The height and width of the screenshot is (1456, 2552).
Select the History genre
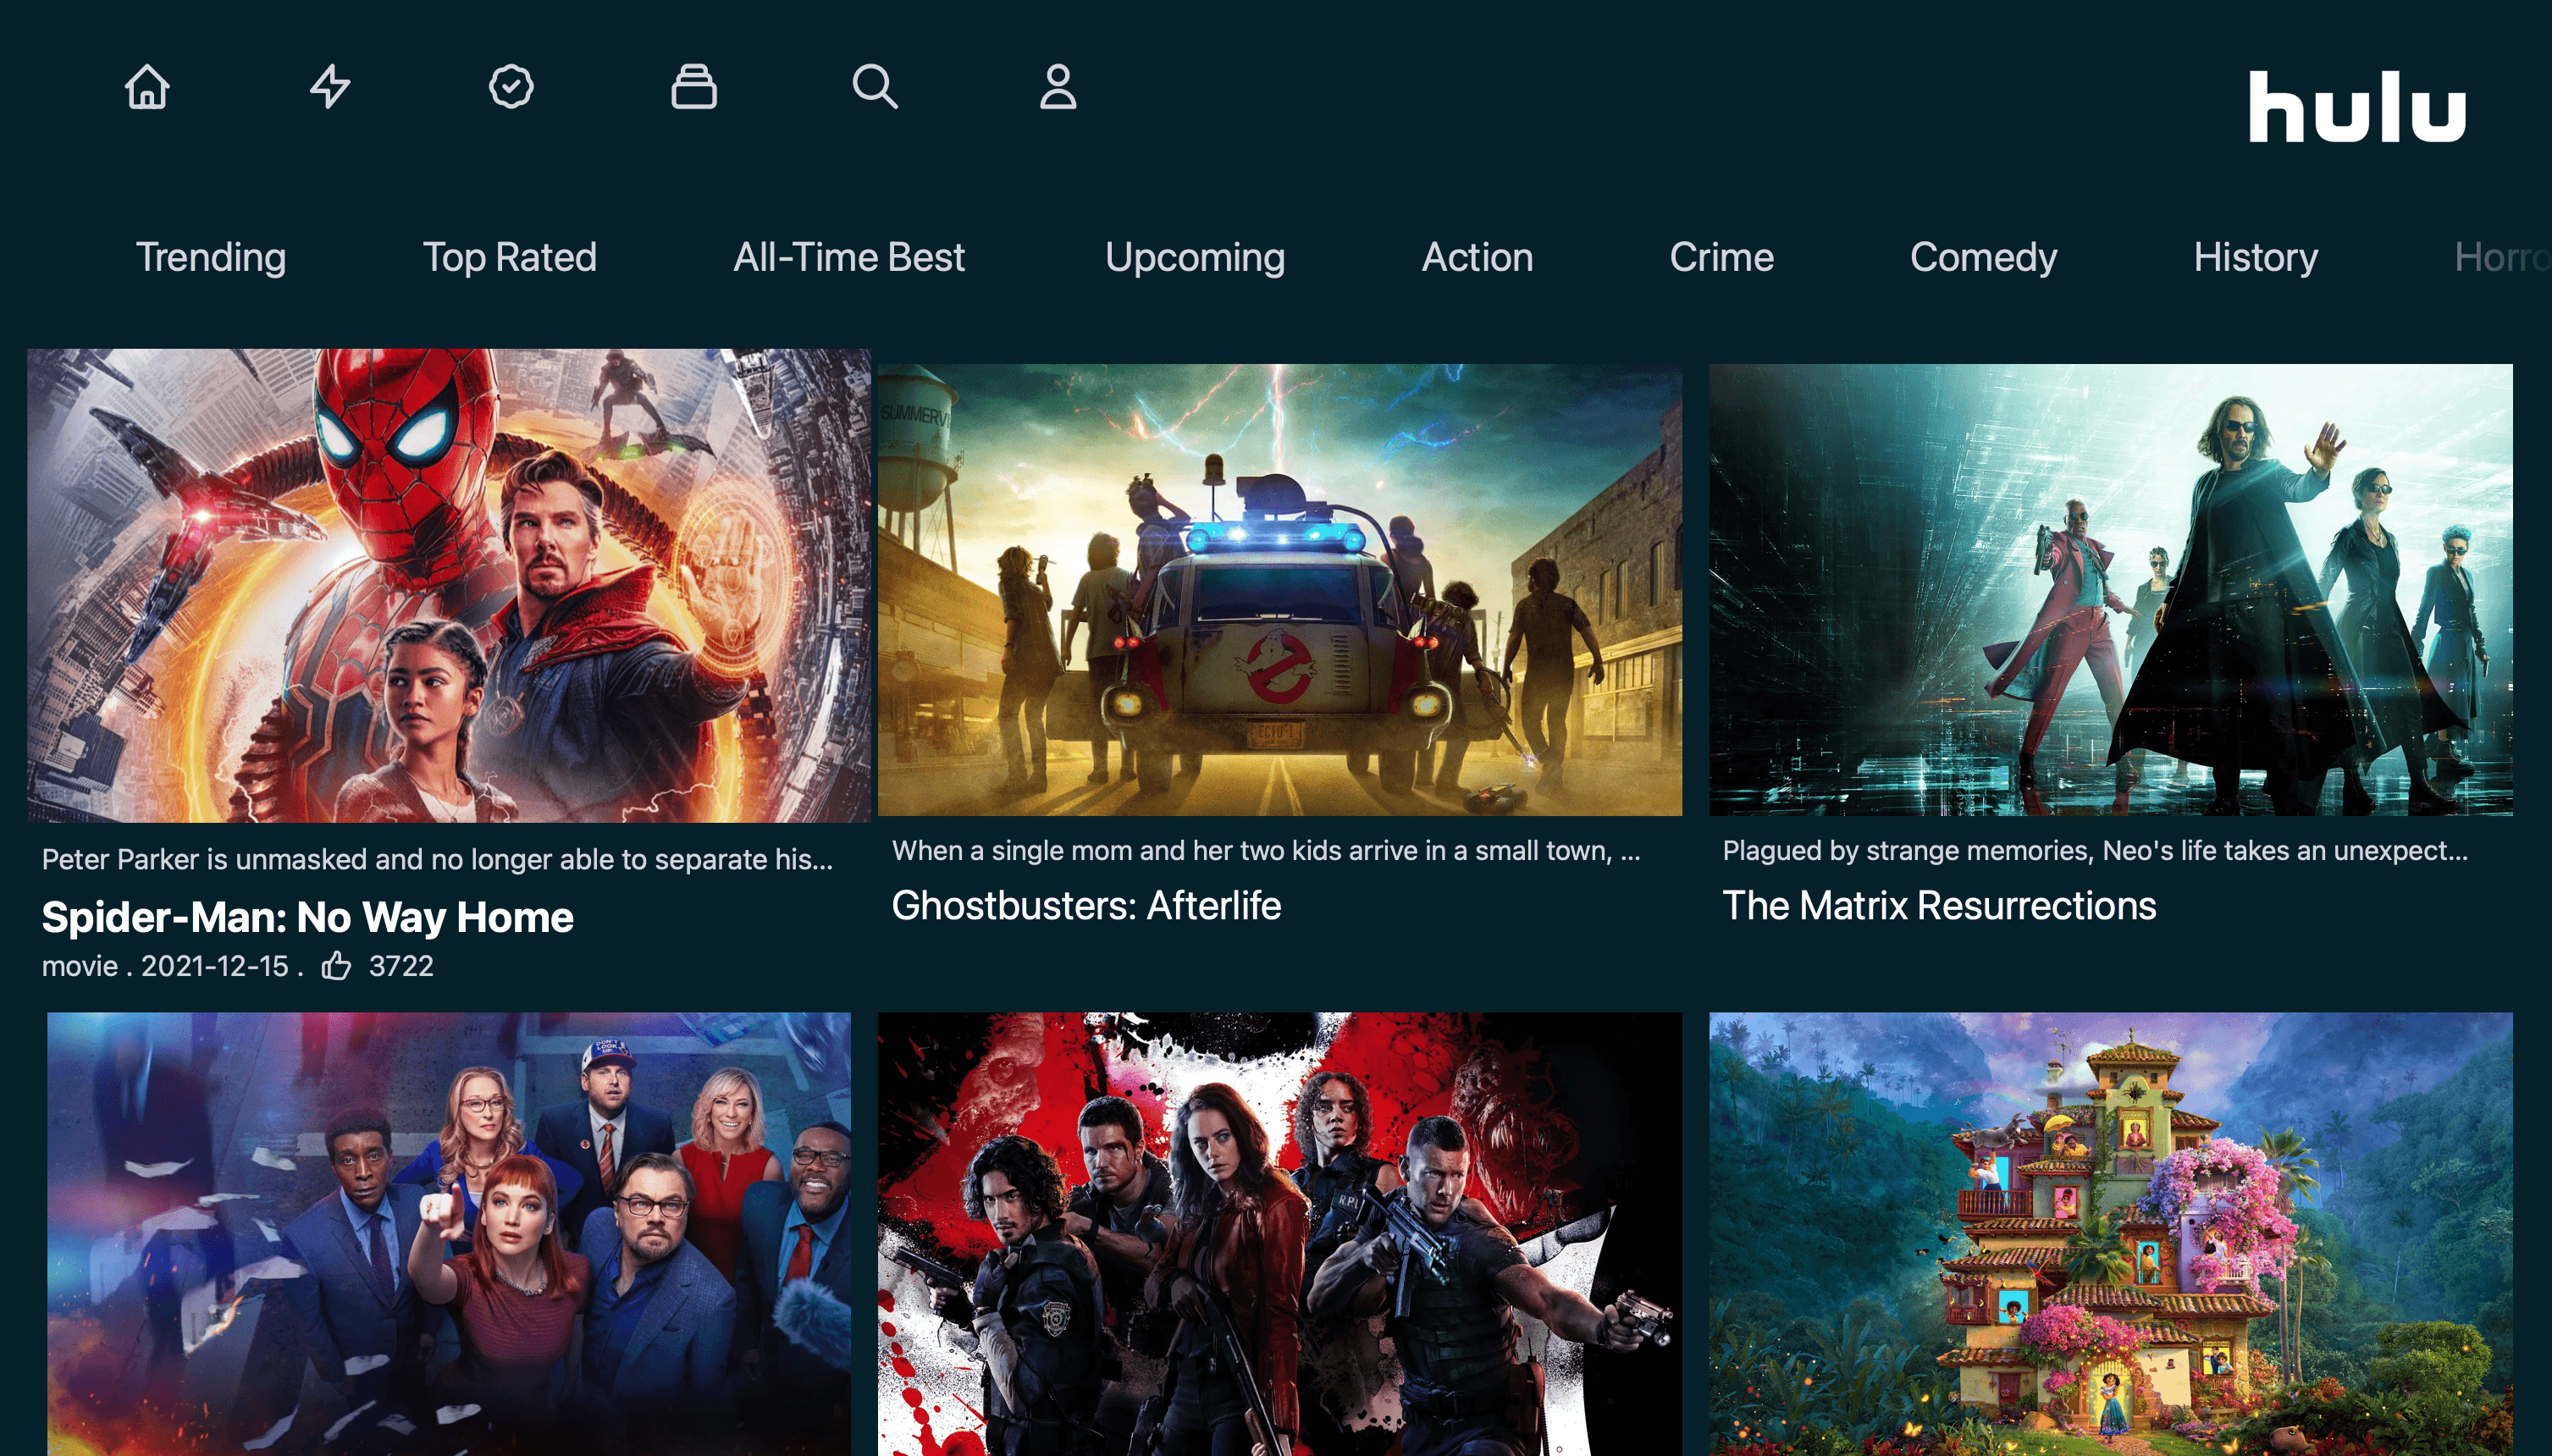pyautogui.click(x=2255, y=257)
